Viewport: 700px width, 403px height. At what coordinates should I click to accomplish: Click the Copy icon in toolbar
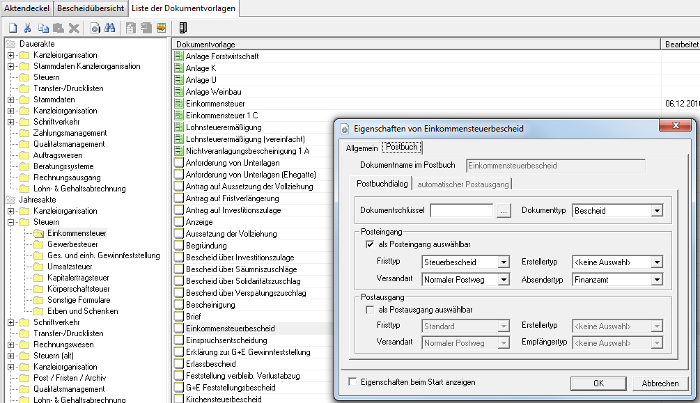tap(43, 29)
